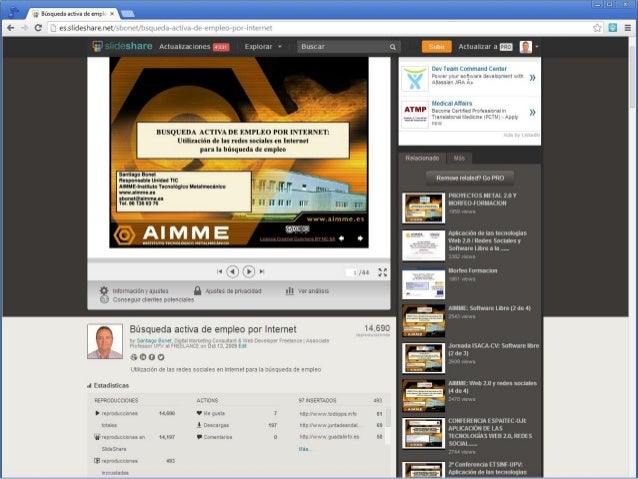Click Dev Team Command Center ad title
This screenshot has height=479, width=638.
pyautogui.click(x=469, y=69)
